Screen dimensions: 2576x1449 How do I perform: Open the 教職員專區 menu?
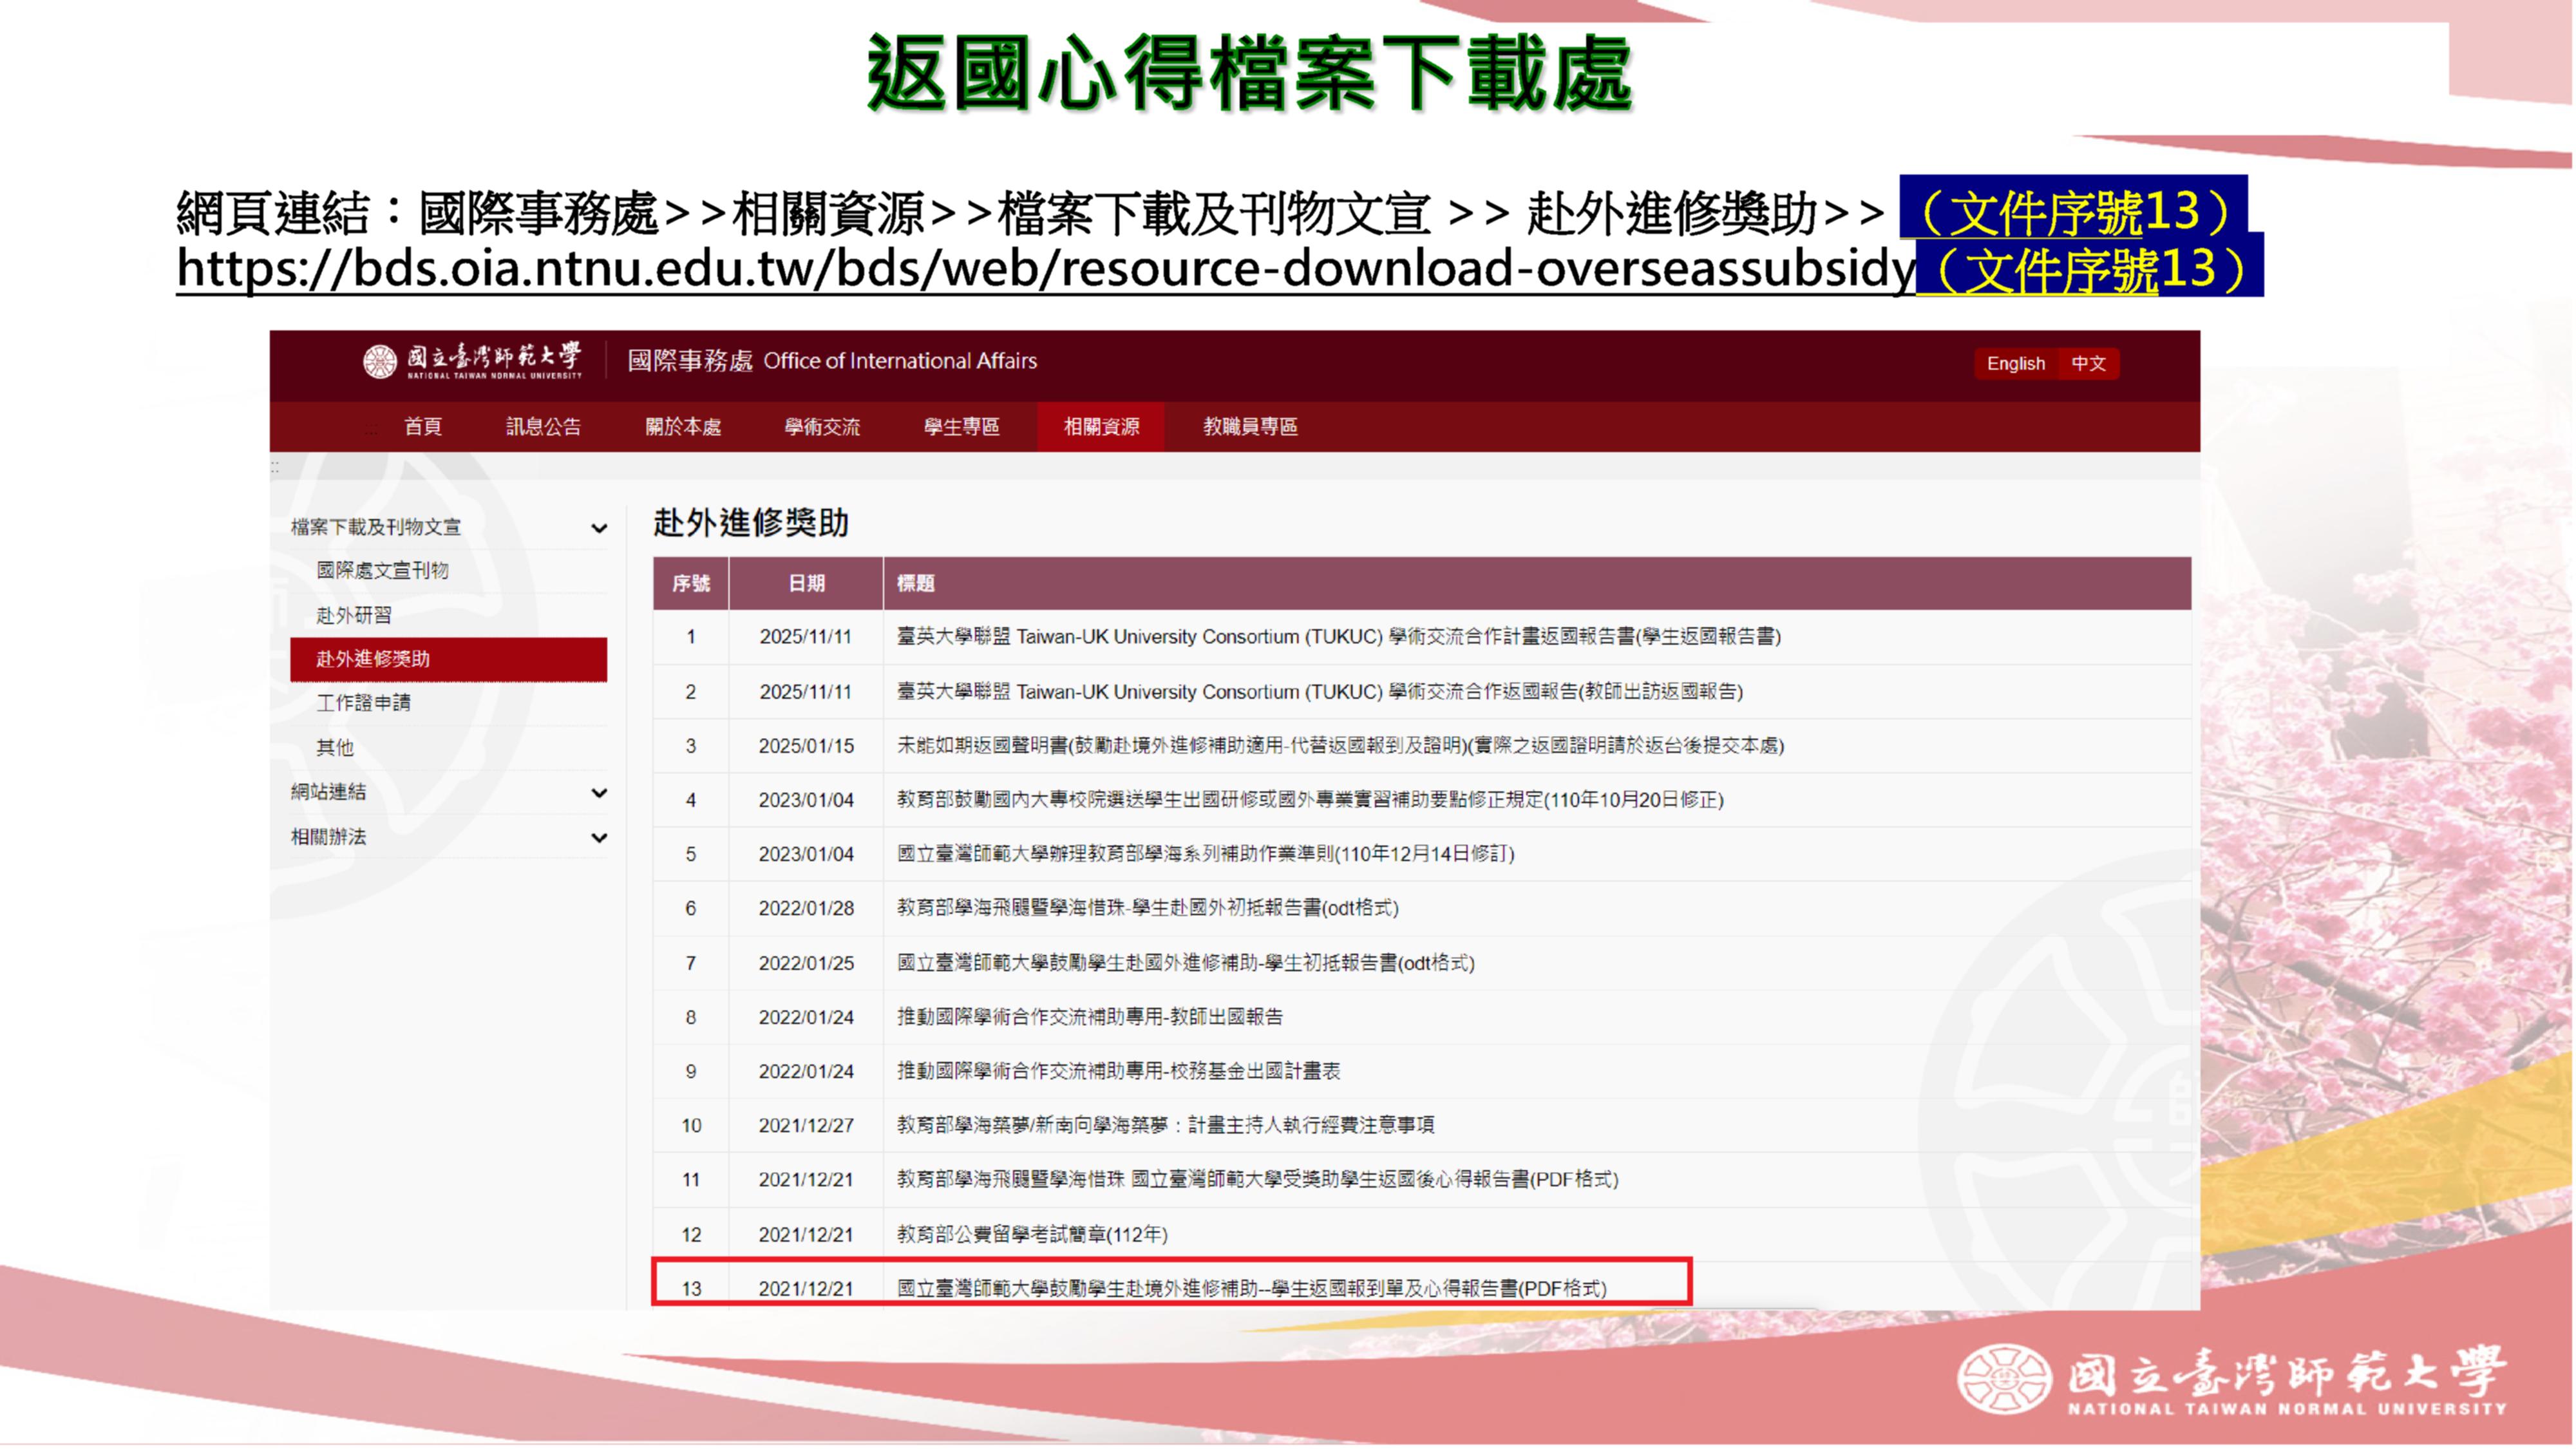pyautogui.click(x=1250, y=427)
